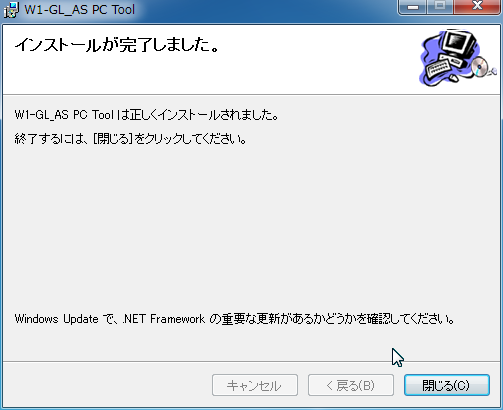Click the disabled キャンセル button
Image resolution: width=503 pixels, height=410 pixels.
coord(255,385)
